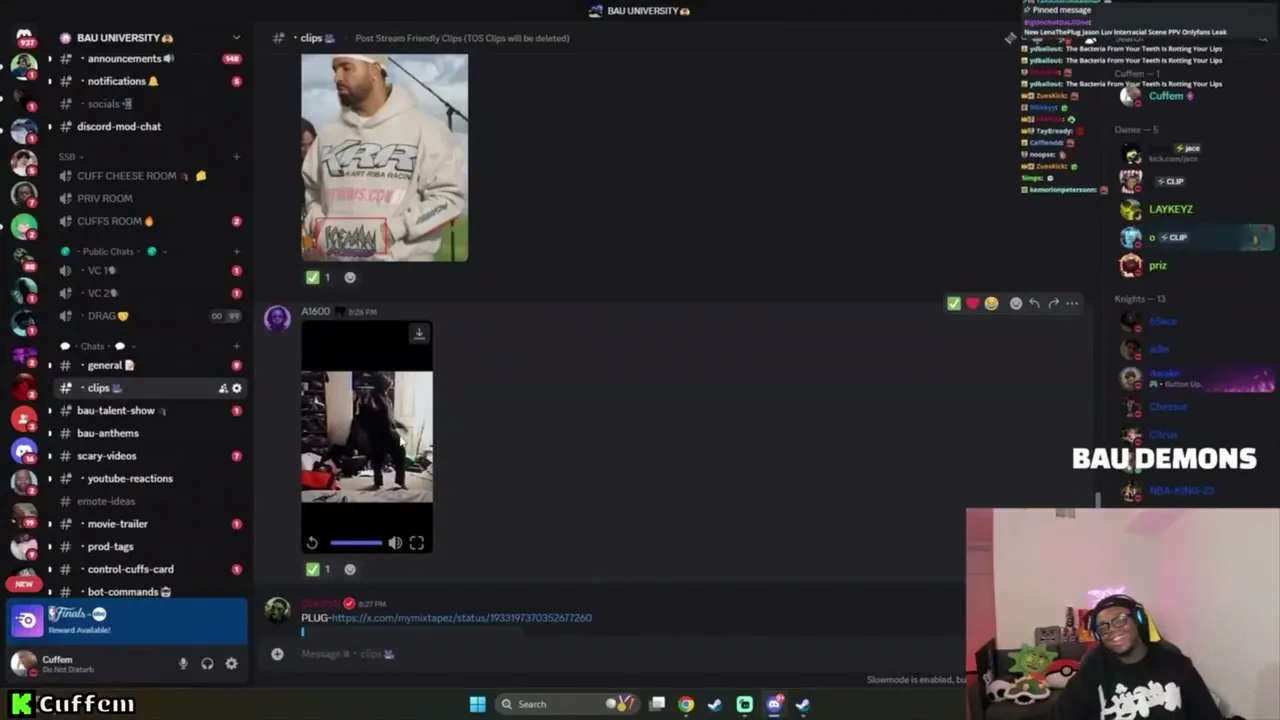Open A1600 user avatar profile
Viewport: 1280px width, 720px height.
pyautogui.click(x=277, y=318)
